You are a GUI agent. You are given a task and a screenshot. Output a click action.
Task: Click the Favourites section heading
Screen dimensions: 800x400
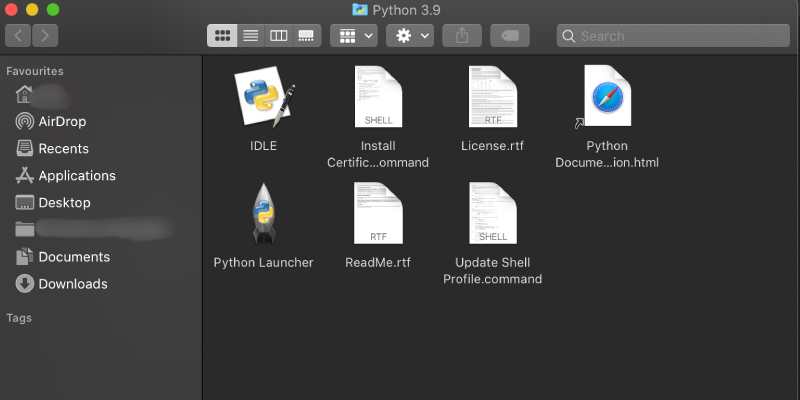pyautogui.click(x=35, y=71)
